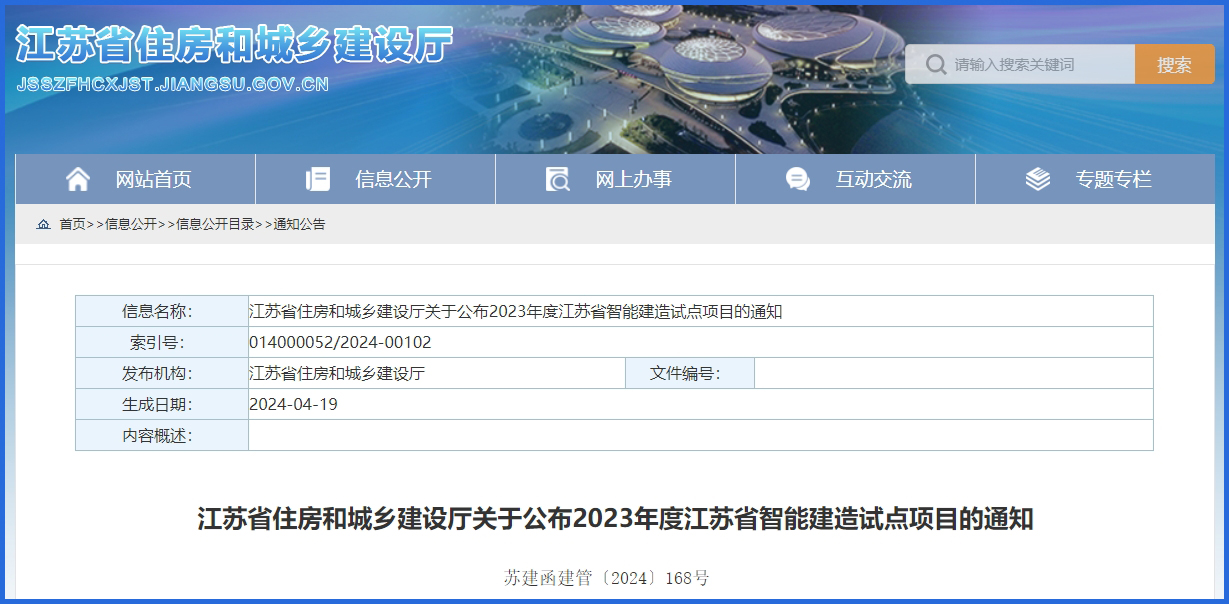Click the 发布机构 label cell
Viewport: 1229px width, 604px height.
click(162, 373)
